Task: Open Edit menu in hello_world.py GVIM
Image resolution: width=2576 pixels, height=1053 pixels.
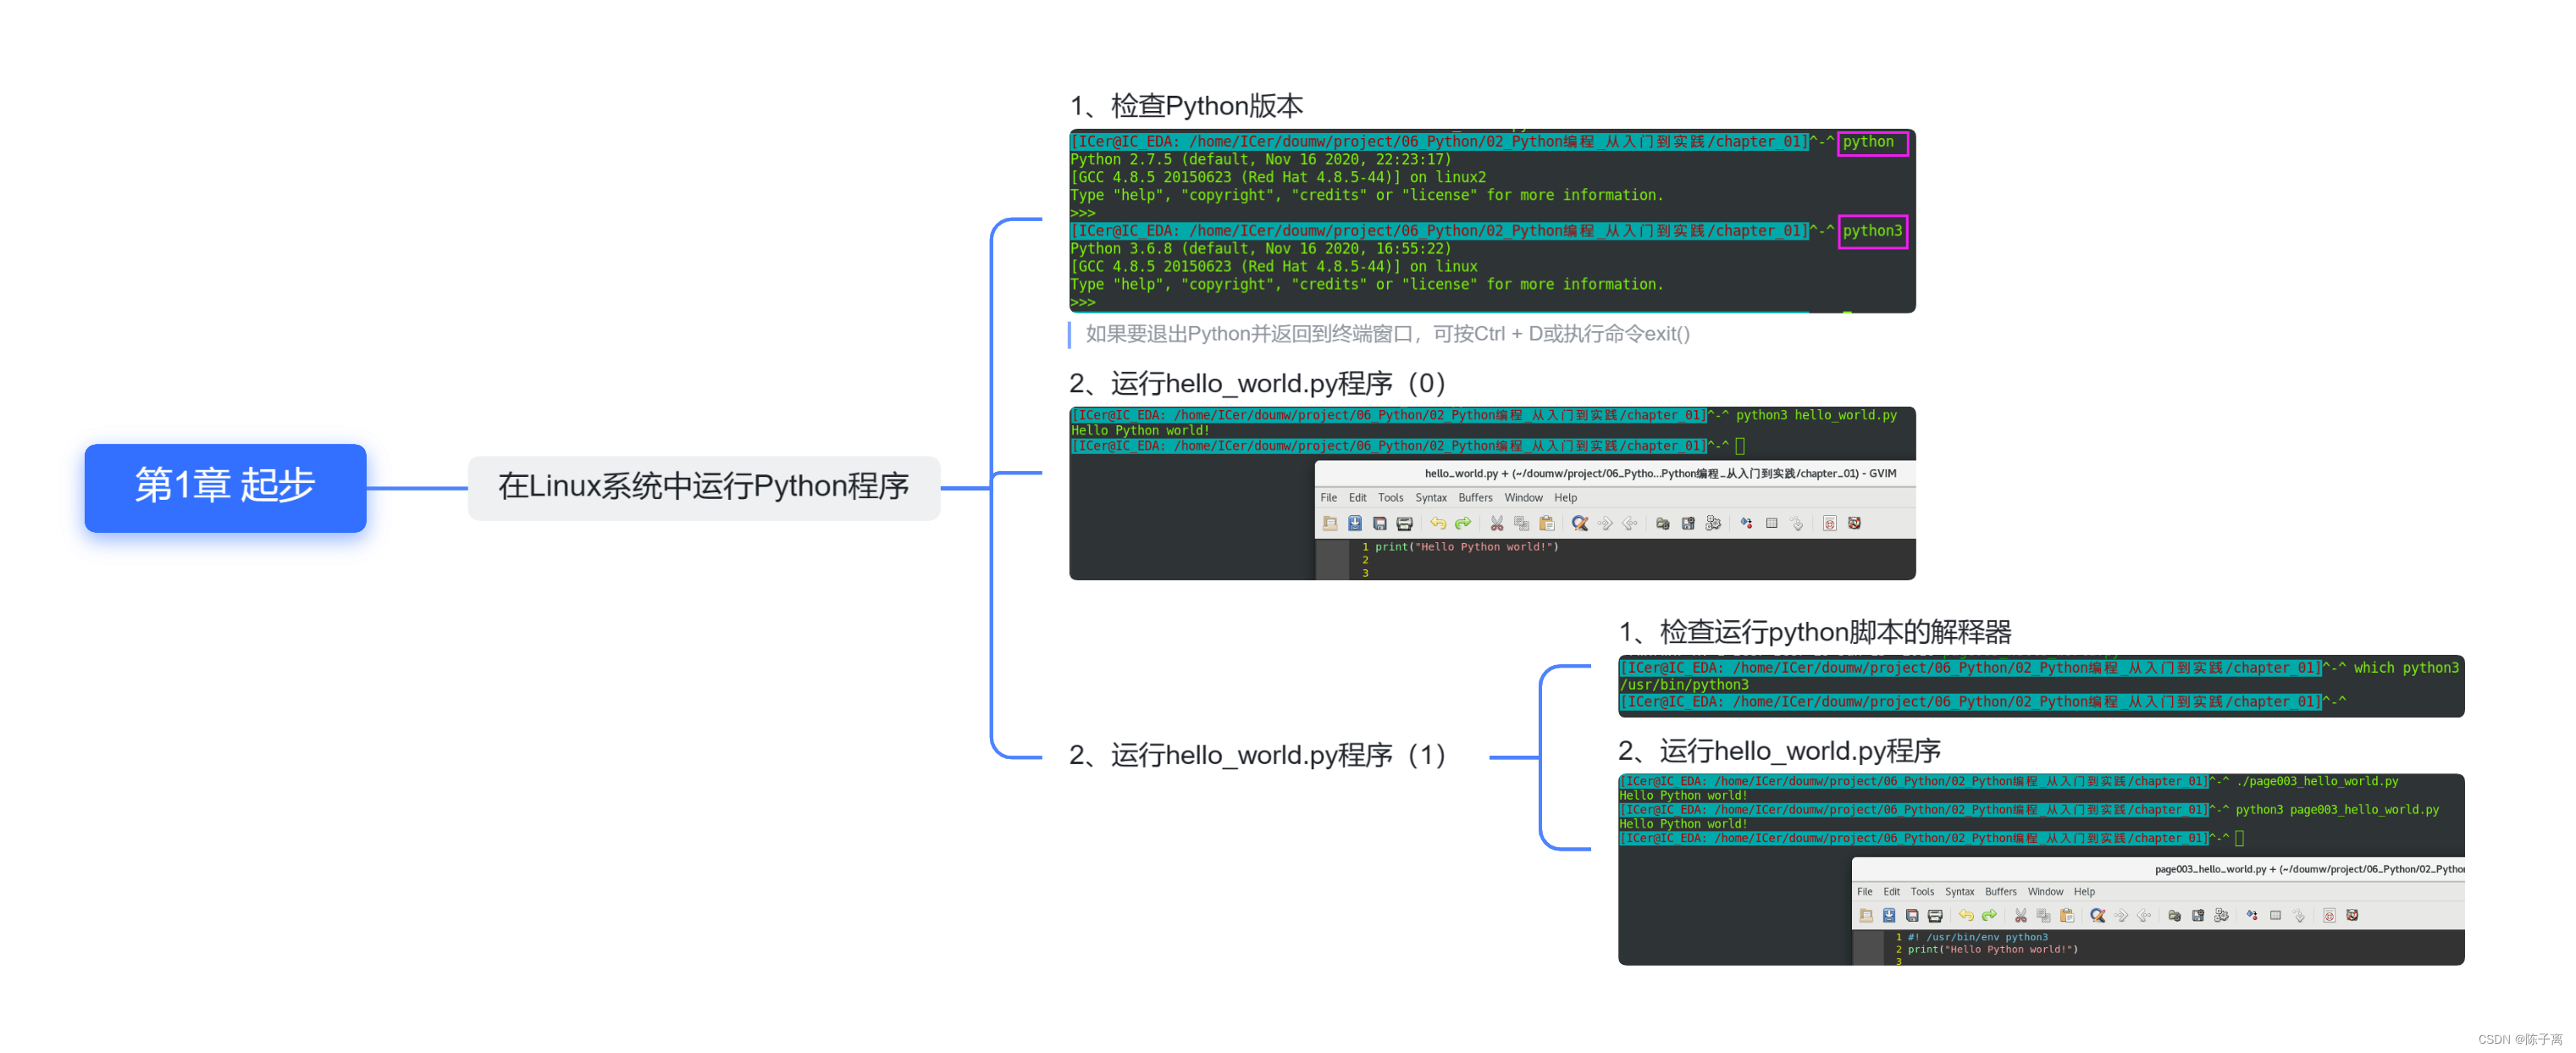Action: coord(1357,497)
